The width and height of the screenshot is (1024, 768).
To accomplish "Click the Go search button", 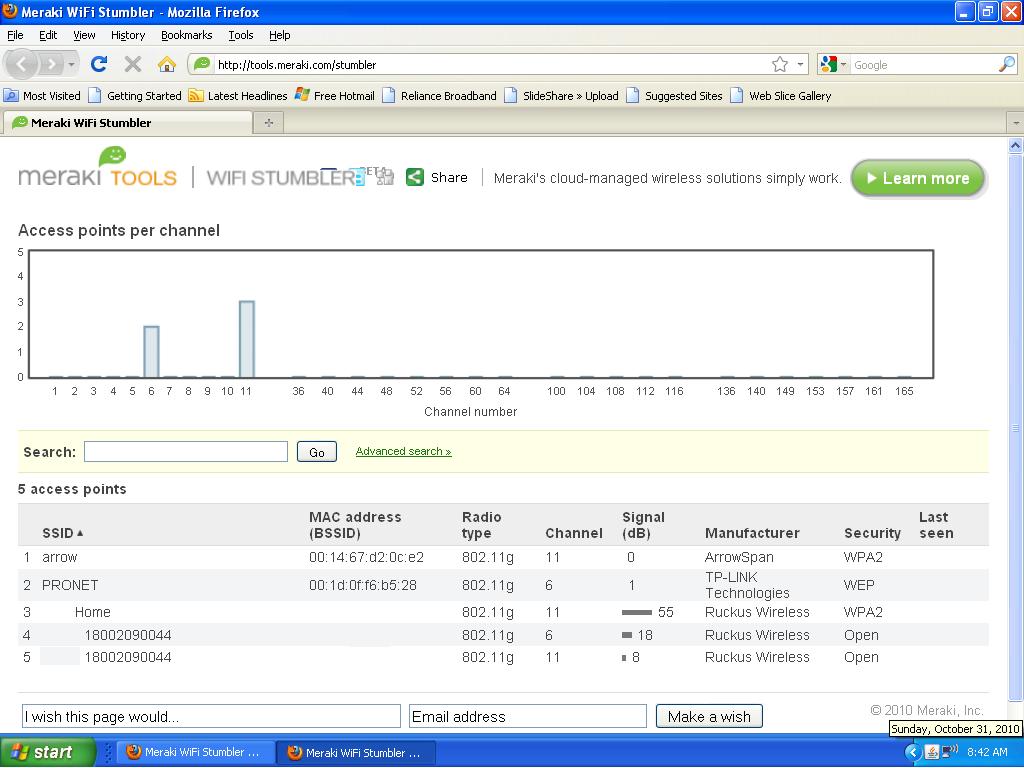I will pyautogui.click(x=317, y=452).
